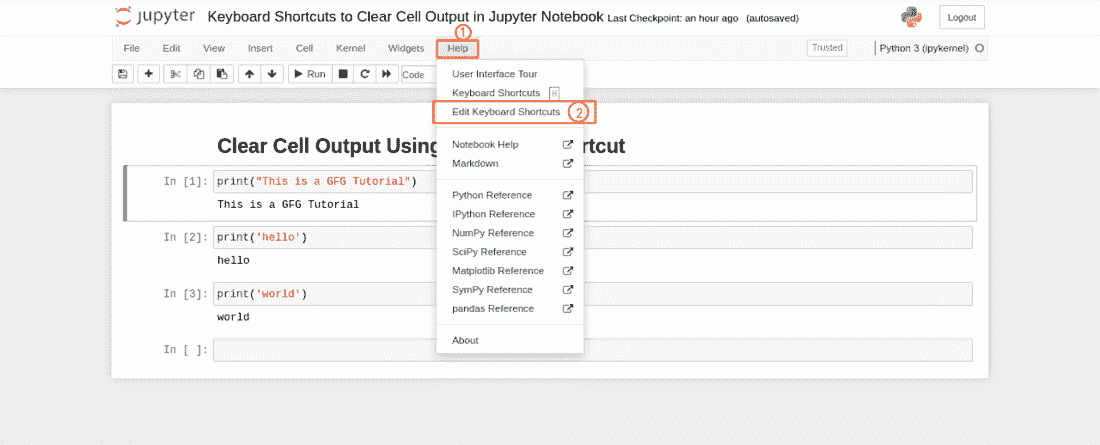This screenshot has width=1100, height=445.
Task: Open the File menu
Action: [131, 48]
